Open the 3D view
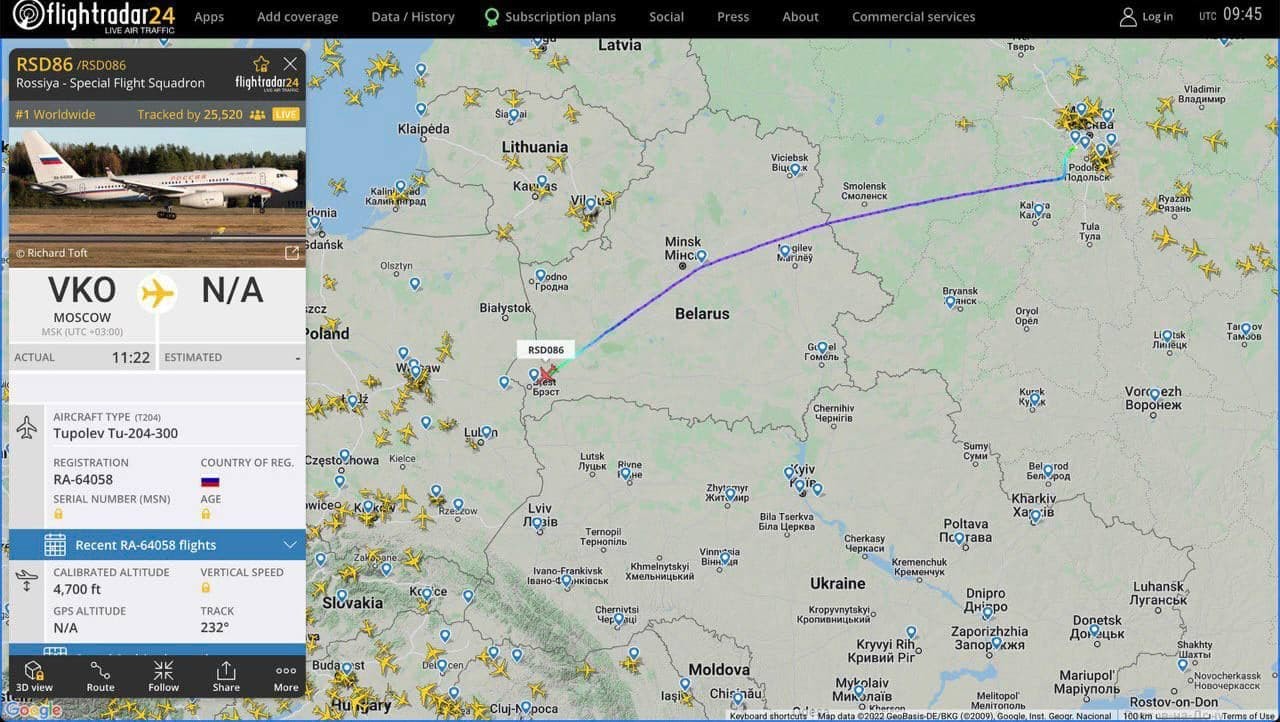The height and width of the screenshot is (722, 1280). pyautogui.click(x=34, y=676)
